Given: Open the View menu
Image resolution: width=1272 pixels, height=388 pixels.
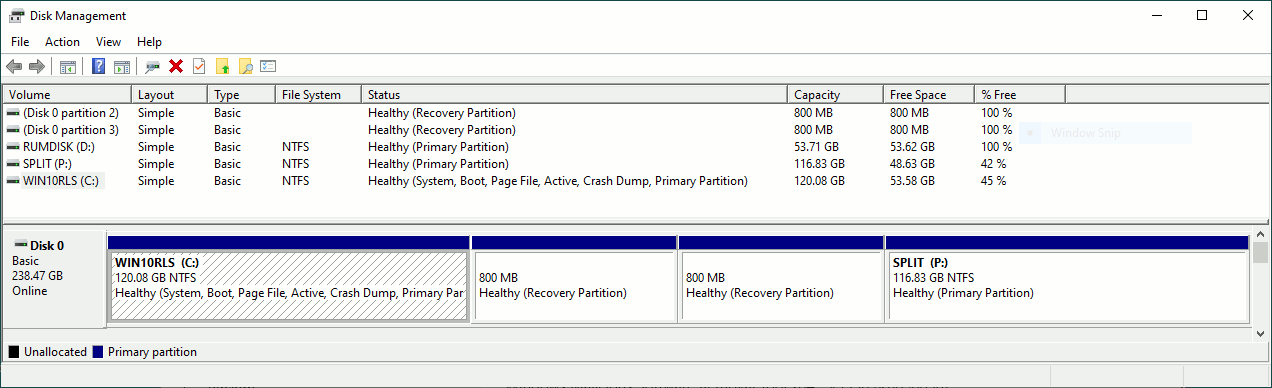Looking at the screenshot, I should (x=108, y=42).
